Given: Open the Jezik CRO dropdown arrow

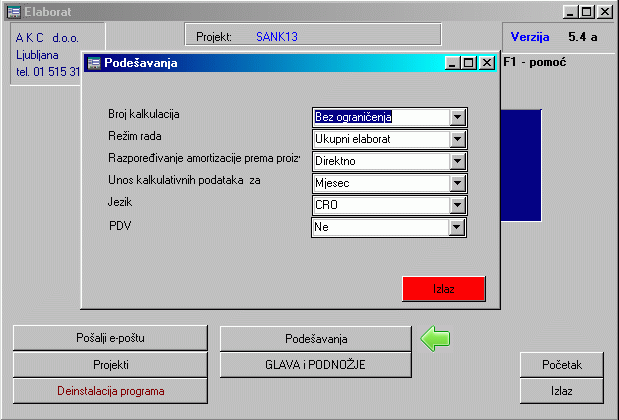Looking at the screenshot, I should (457, 205).
